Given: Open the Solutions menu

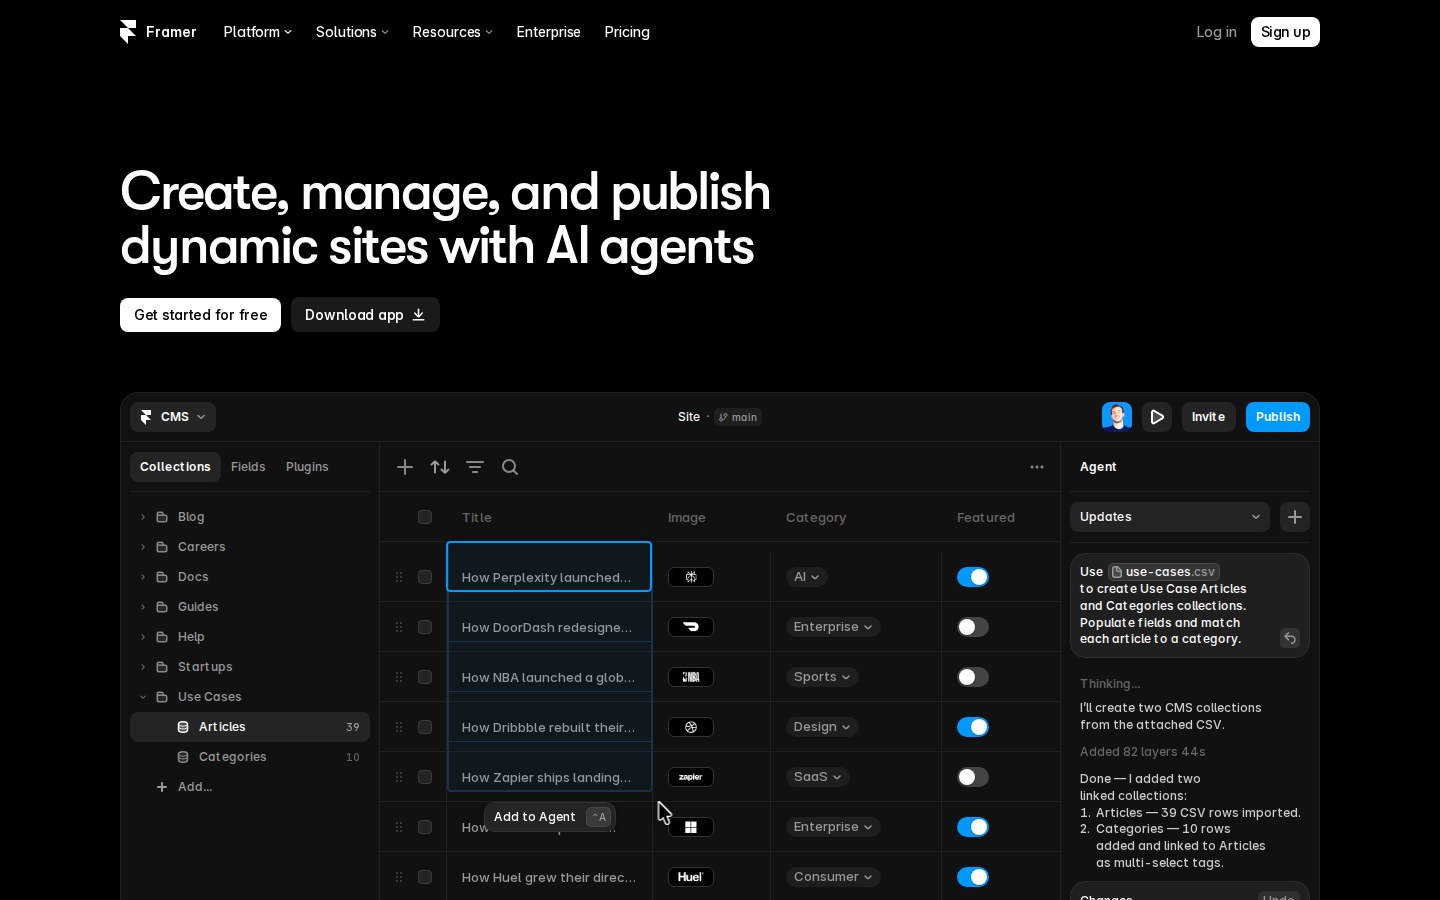Looking at the screenshot, I should [x=352, y=32].
